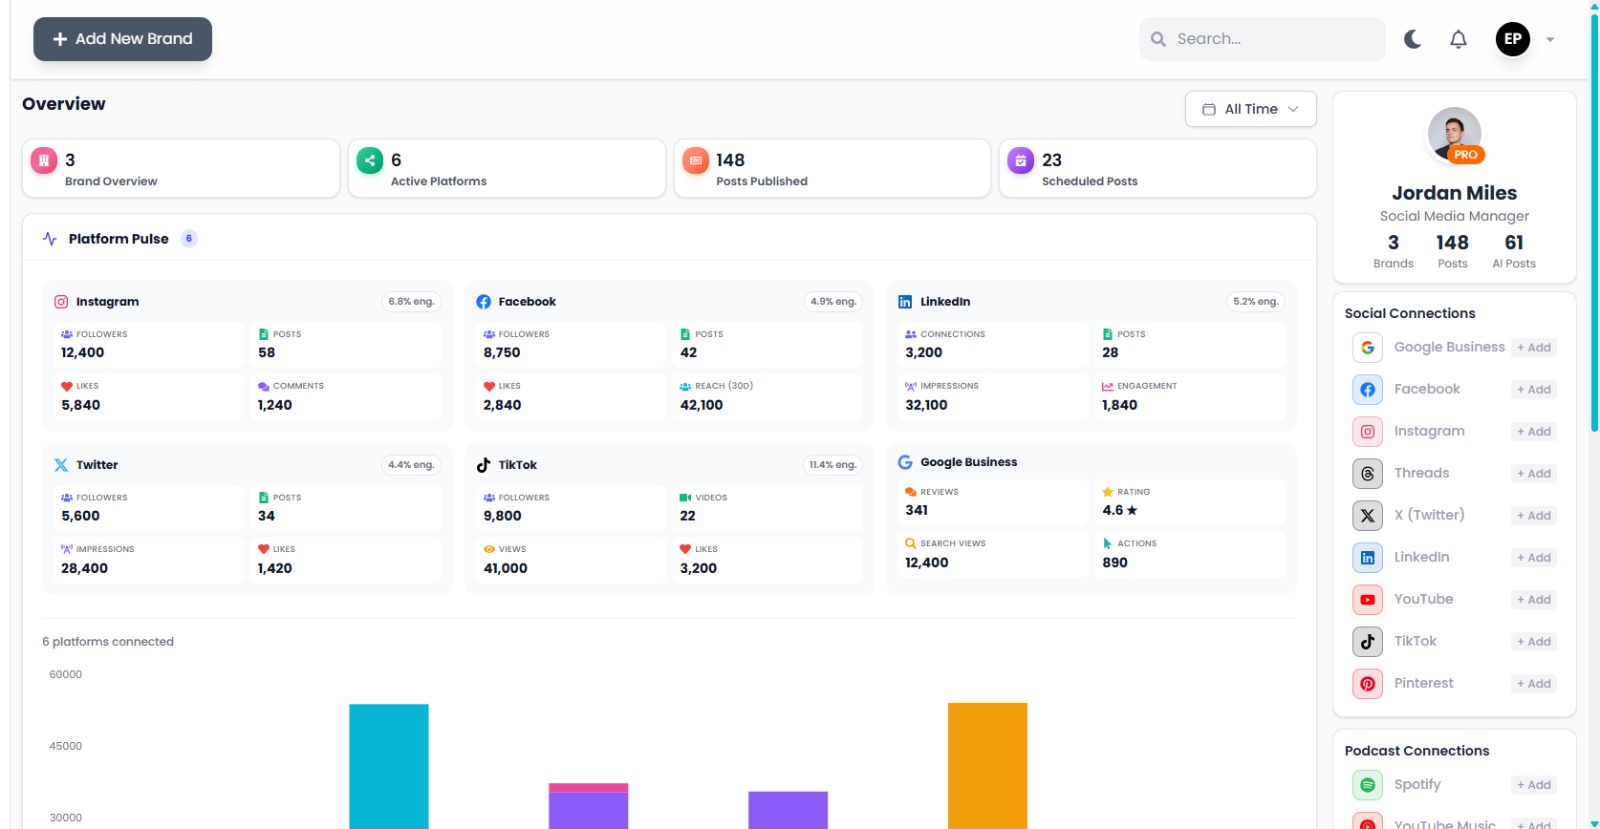
Task: Click the orange chart bar
Action: point(987,766)
